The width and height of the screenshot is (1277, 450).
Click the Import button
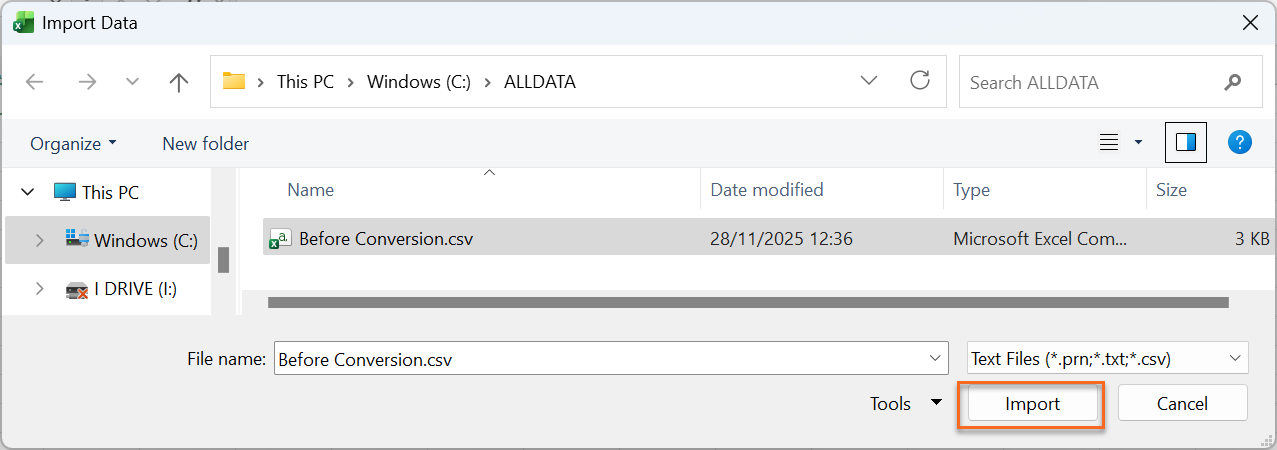click(1032, 404)
